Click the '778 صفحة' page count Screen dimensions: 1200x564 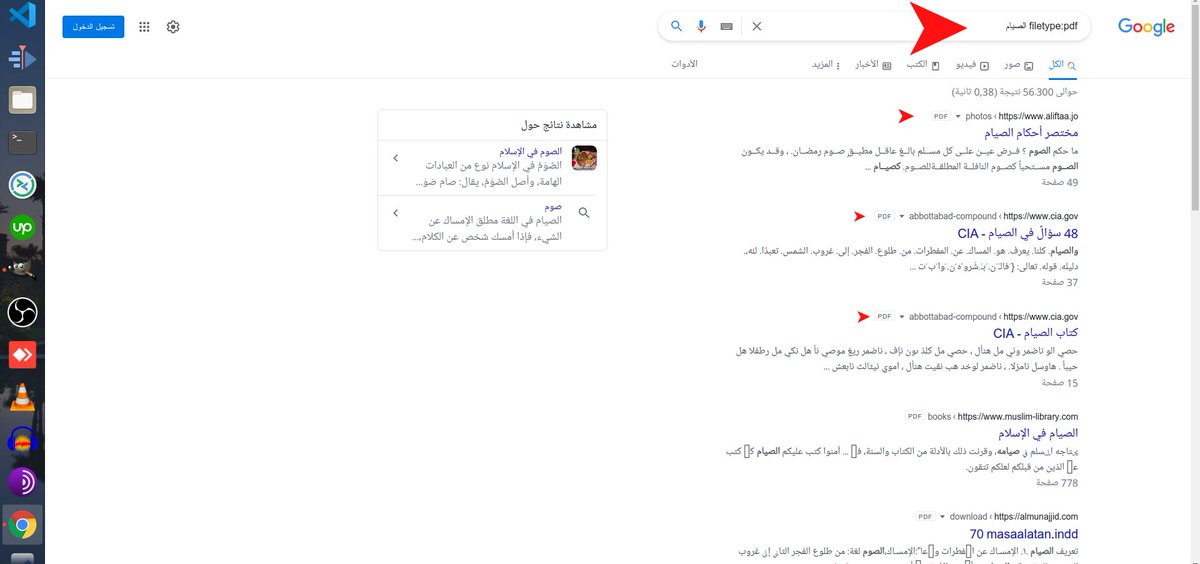coord(1056,483)
